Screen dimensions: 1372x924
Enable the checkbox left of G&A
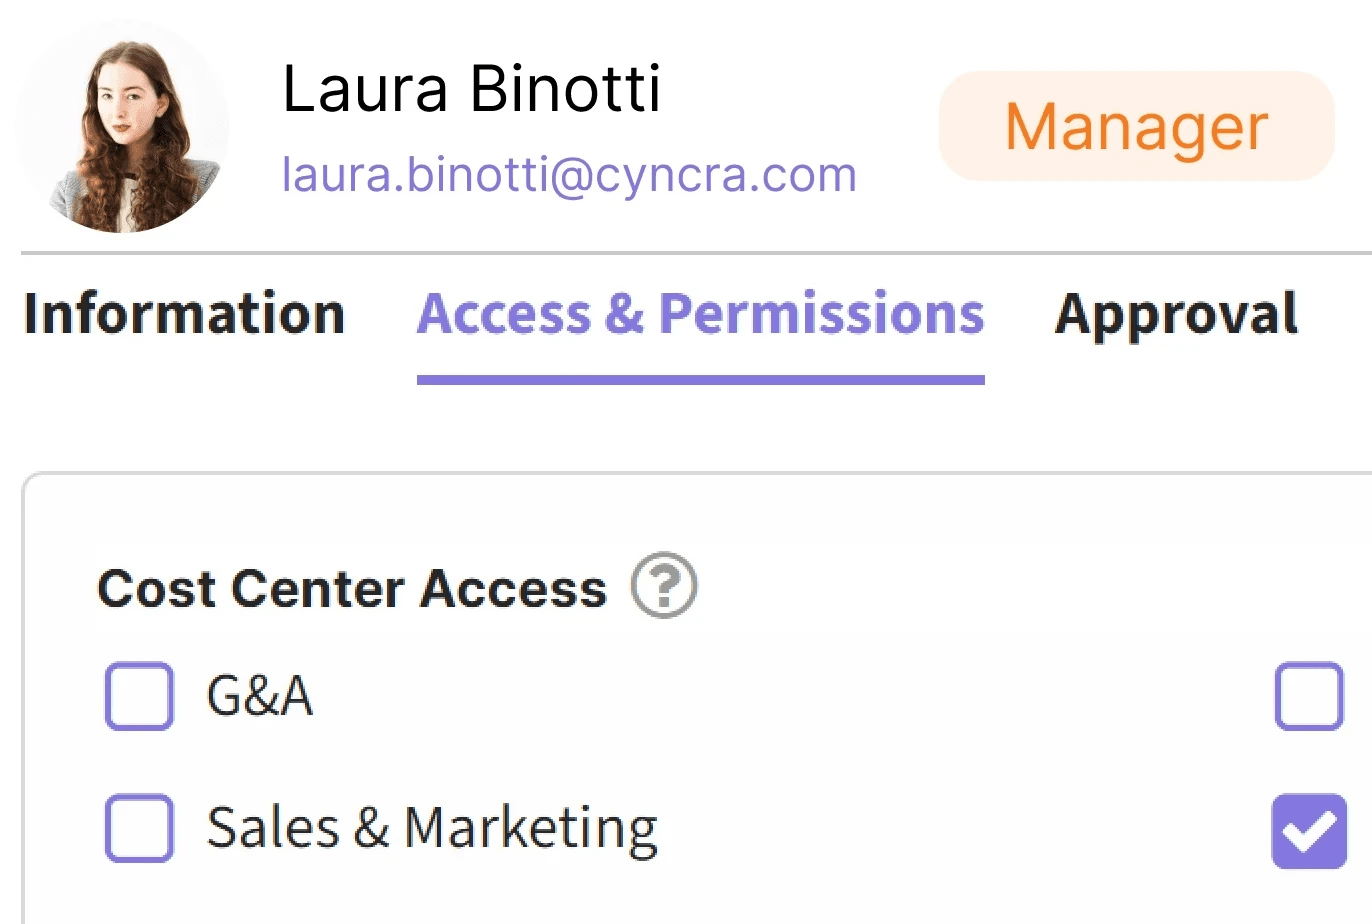[139, 695]
